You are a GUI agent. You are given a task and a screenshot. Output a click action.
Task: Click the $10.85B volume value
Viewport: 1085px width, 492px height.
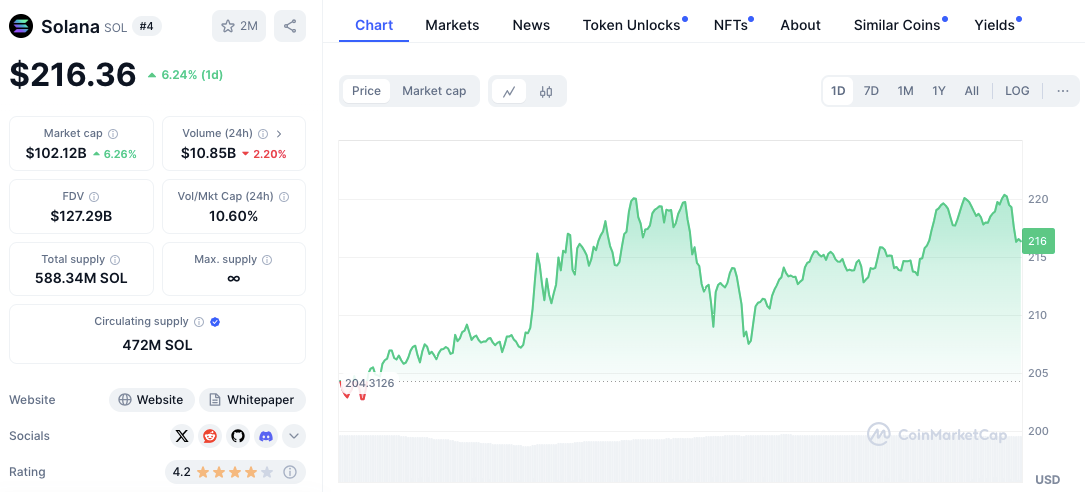(208, 154)
